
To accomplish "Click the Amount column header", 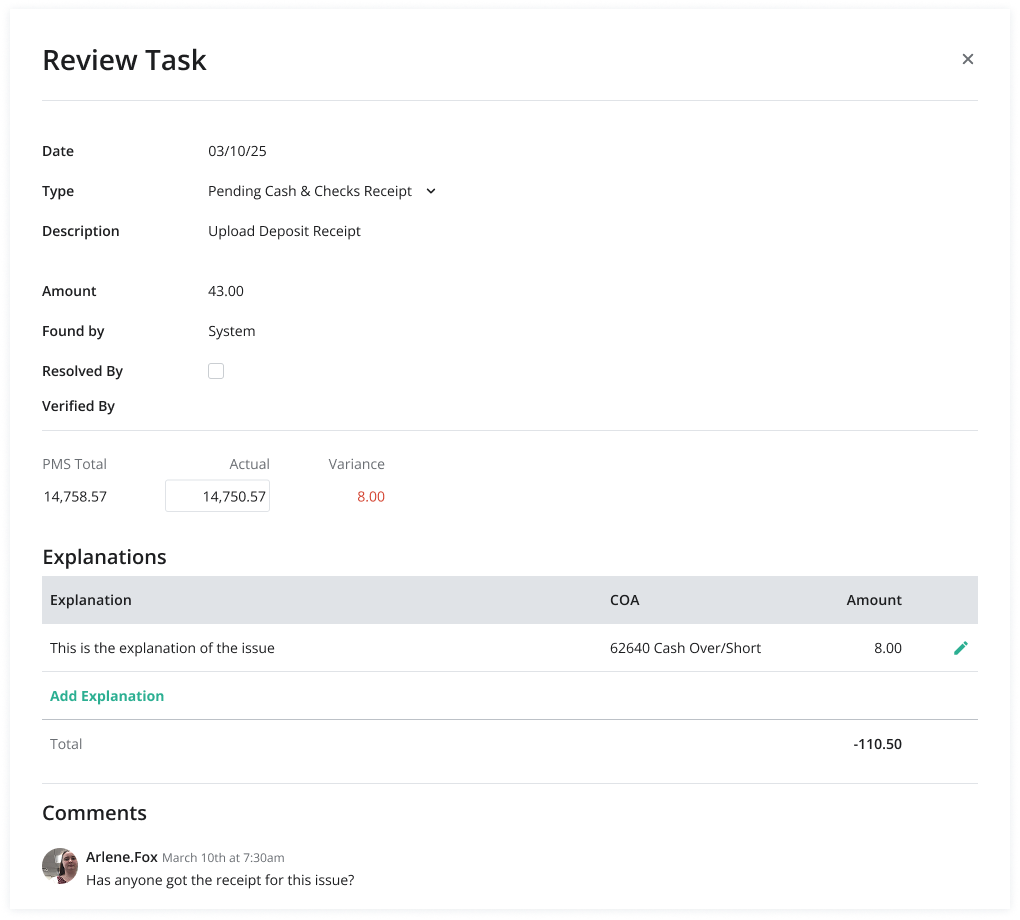I will pos(874,600).
